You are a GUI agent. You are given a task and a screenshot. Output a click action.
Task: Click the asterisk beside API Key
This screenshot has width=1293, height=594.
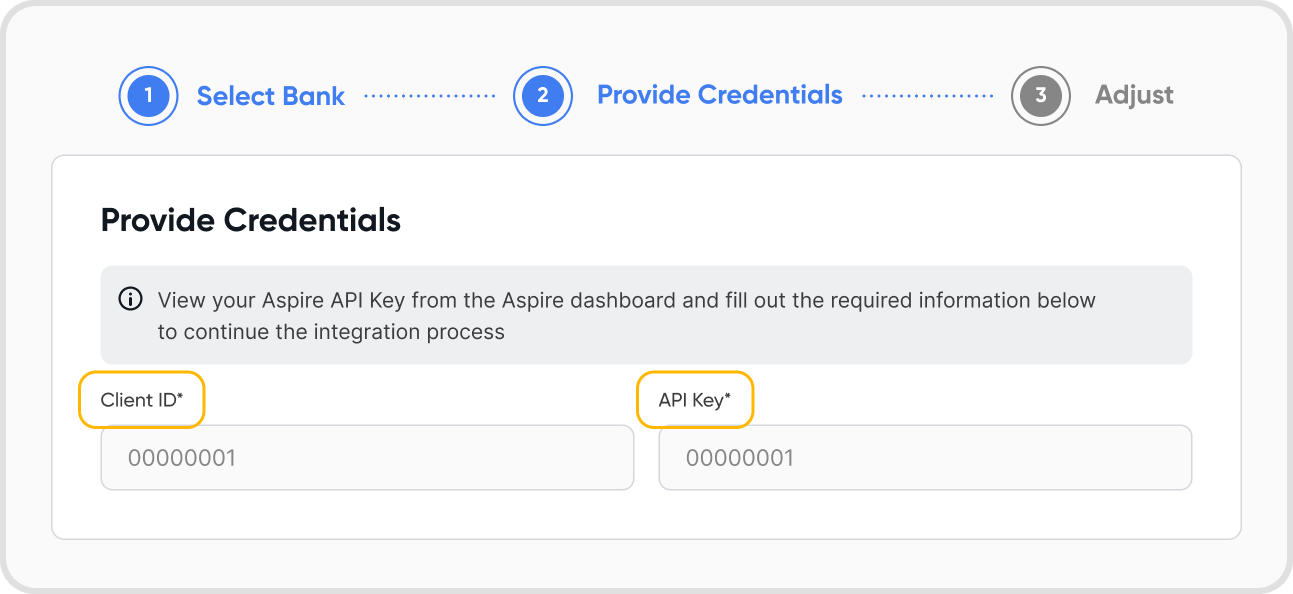(x=728, y=397)
